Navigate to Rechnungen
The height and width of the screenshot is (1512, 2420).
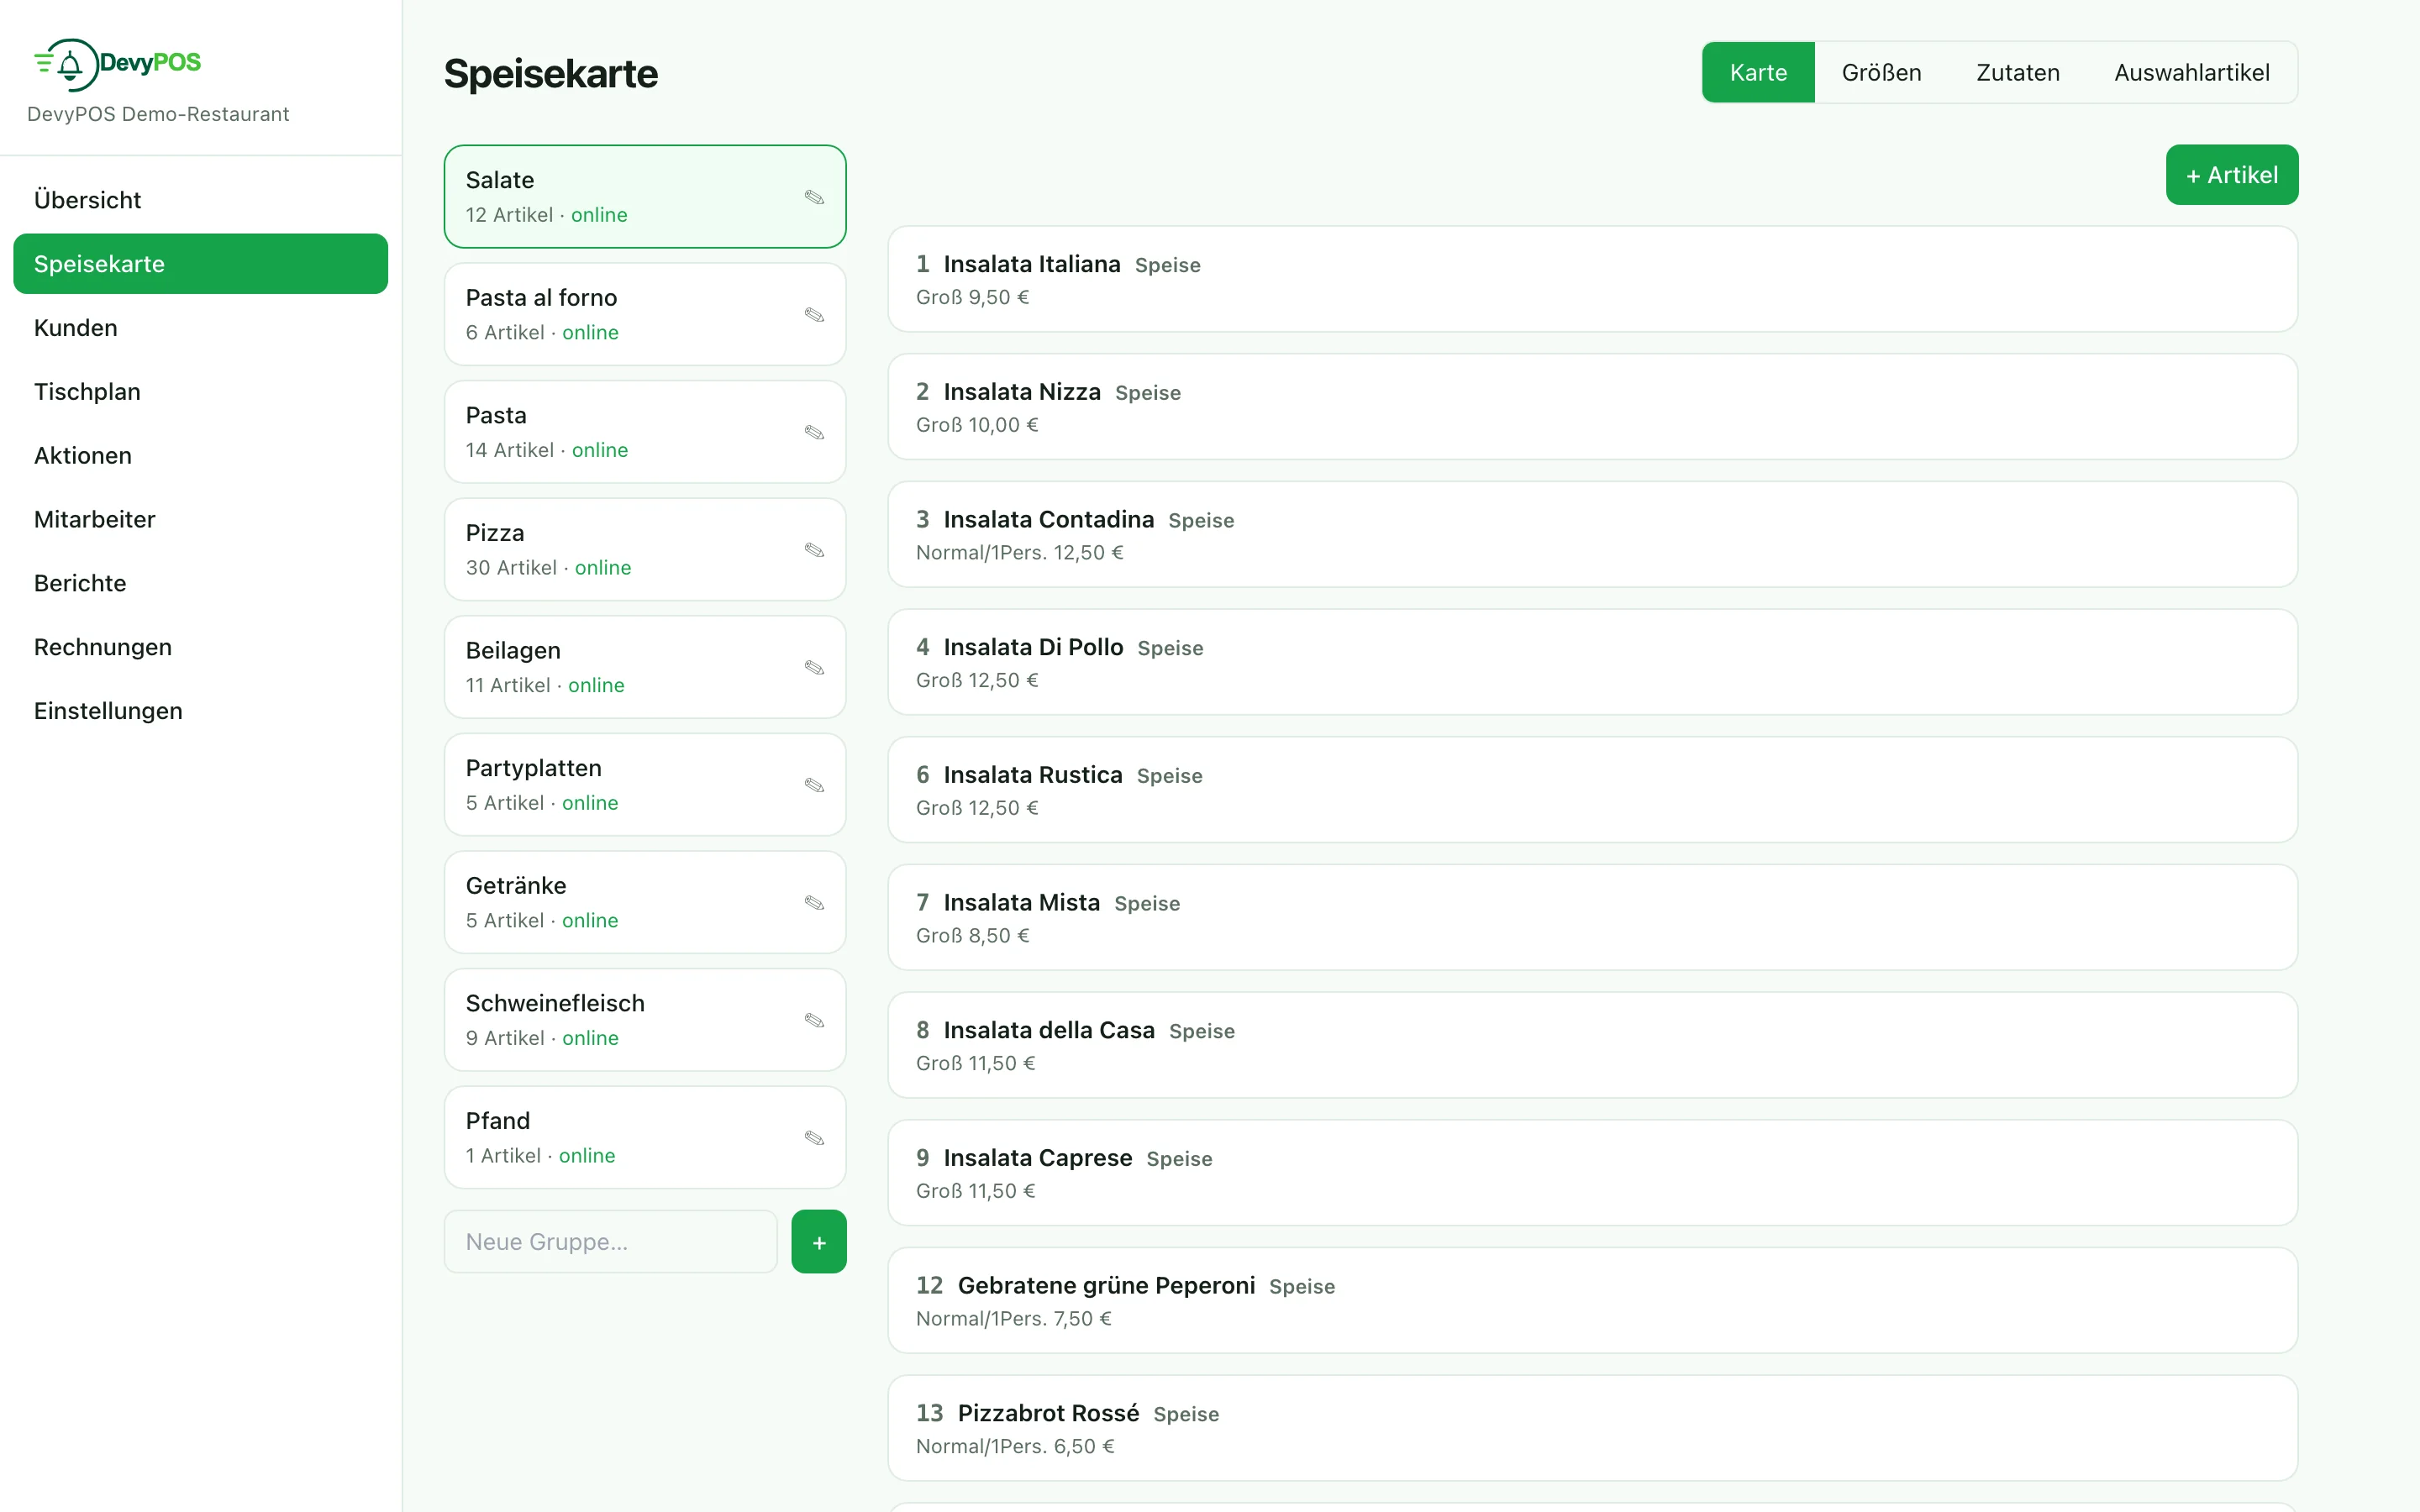(x=200, y=648)
